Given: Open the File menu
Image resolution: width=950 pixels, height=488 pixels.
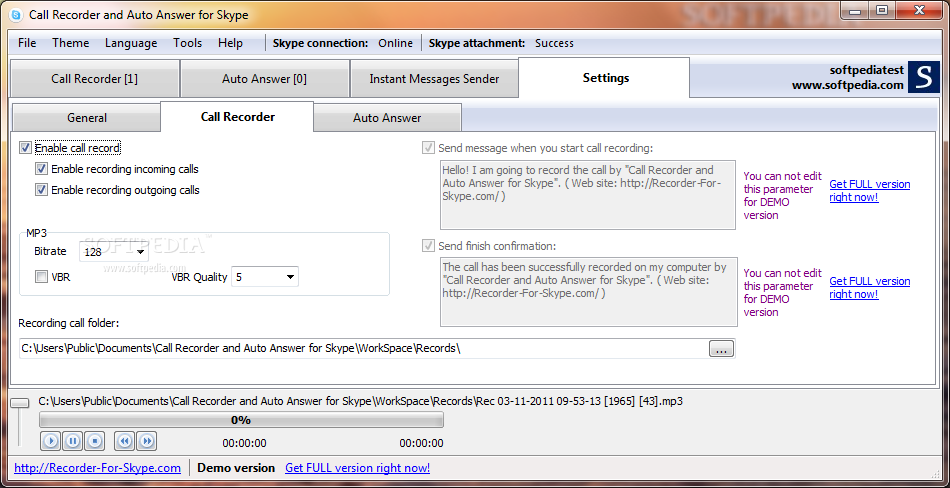Looking at the screenshot, I should coord(27,43).
